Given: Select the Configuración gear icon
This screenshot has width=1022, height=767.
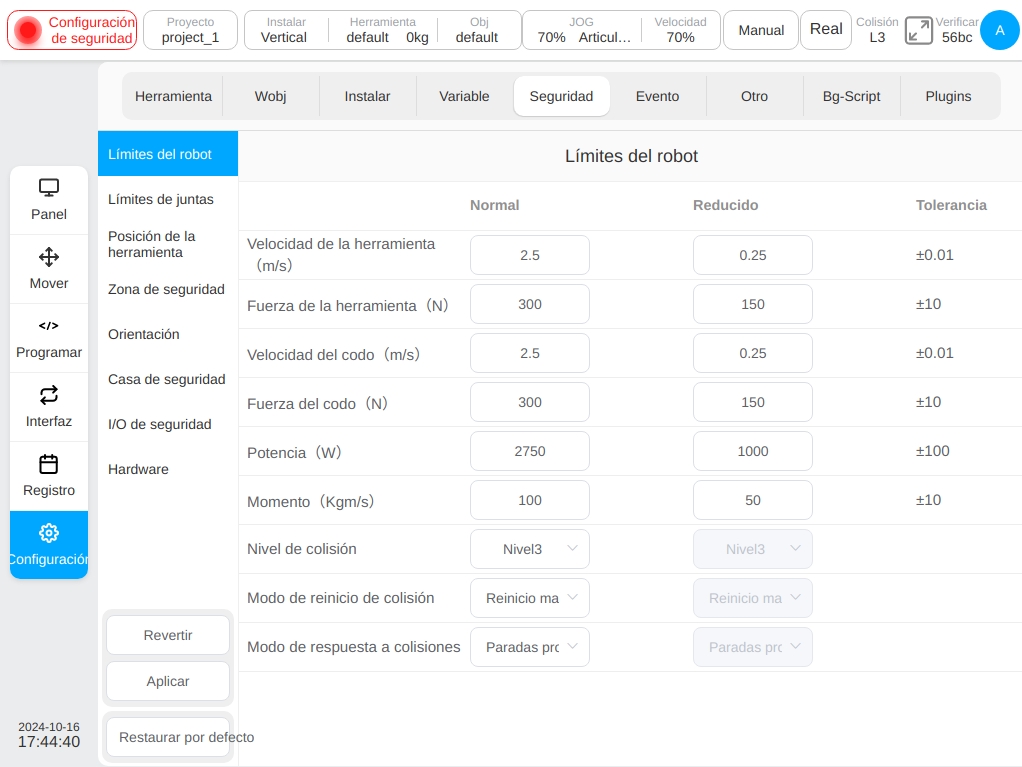Looking at the screenshot, I should tap(49, 533).
